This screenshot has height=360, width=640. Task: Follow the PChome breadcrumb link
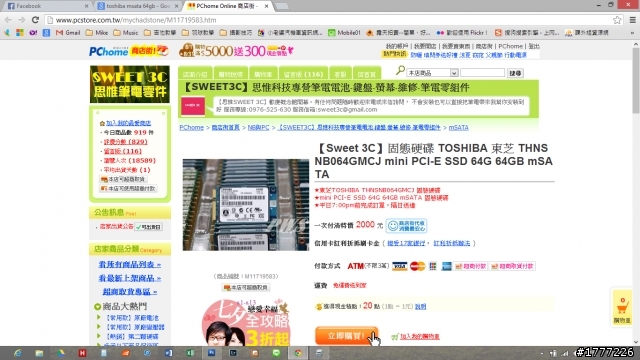tap(191, 127)
